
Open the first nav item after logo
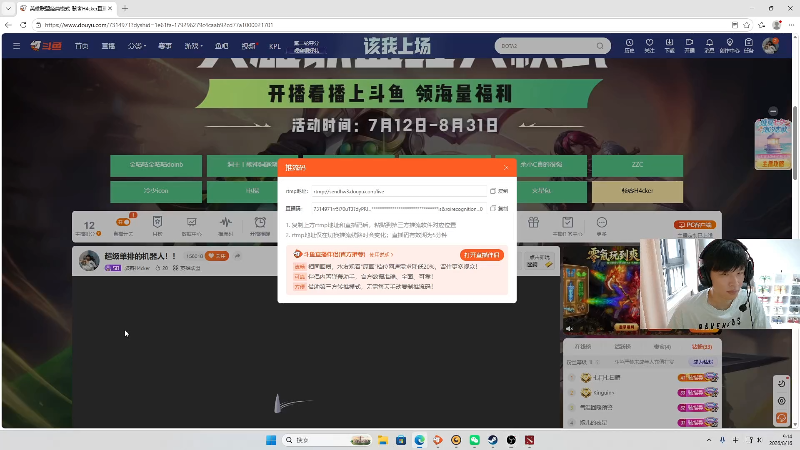pyautogui.click(x=81, y=46)
